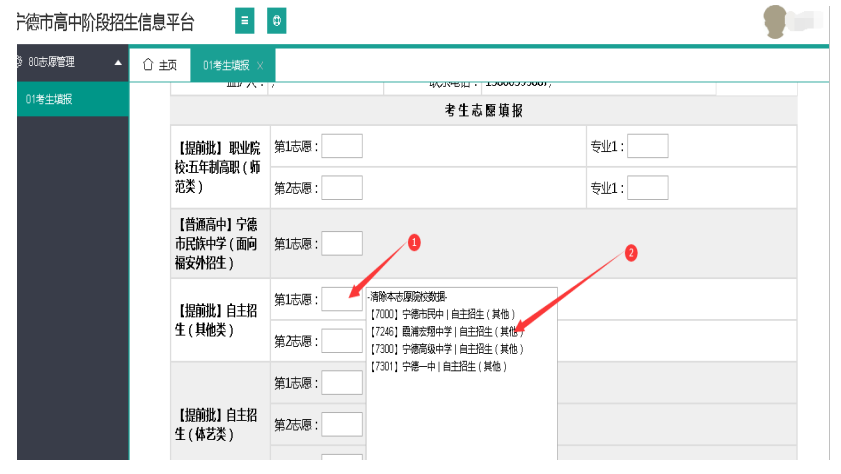
Task: Click 【普通高中】宁德市民族中学 label
Action: pos(217,243)
